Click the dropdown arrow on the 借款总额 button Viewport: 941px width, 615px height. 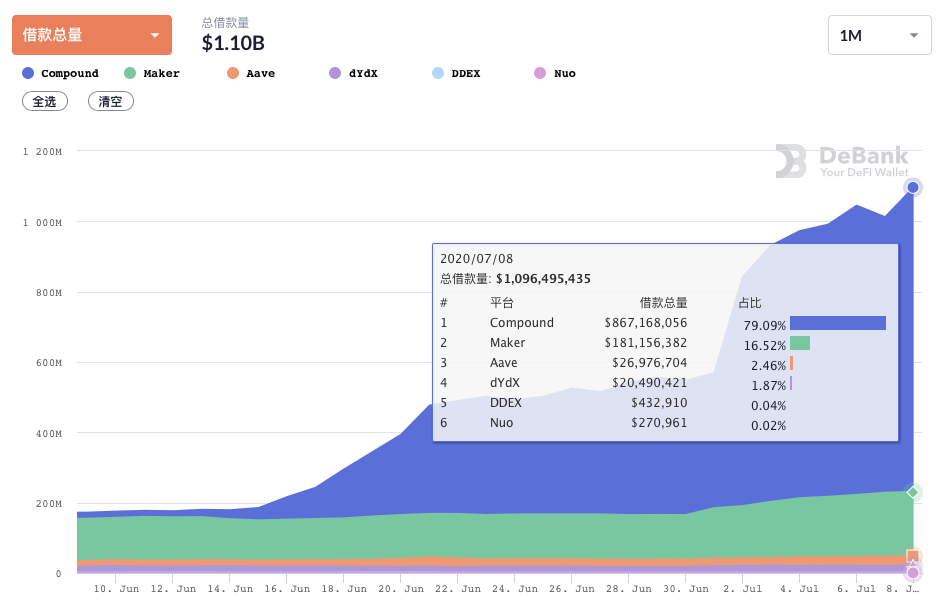coord(157,34)
